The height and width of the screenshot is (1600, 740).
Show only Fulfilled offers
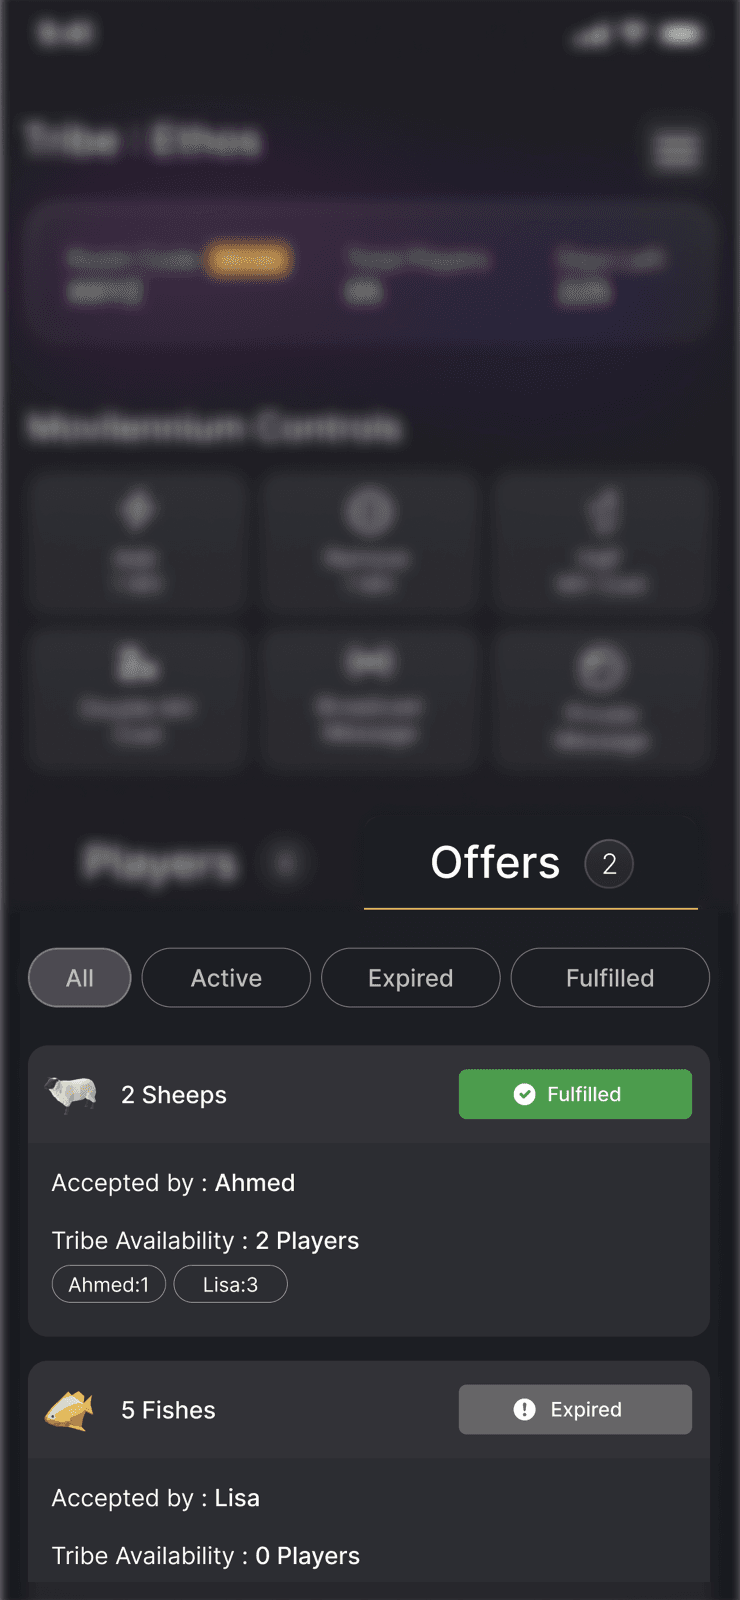(x=610, y=978)
